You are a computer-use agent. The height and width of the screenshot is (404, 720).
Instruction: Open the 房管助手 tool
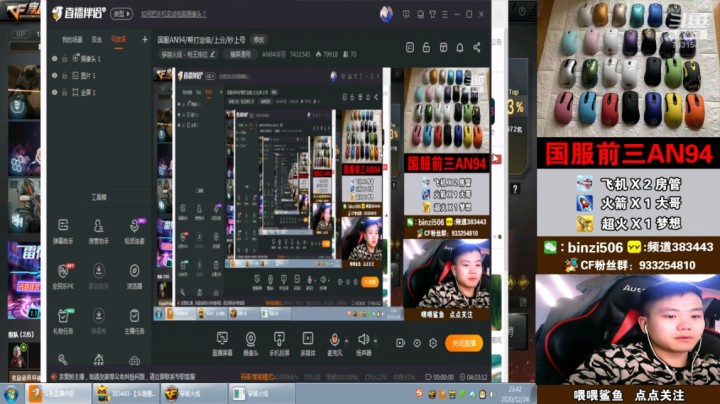click(98, 231)
